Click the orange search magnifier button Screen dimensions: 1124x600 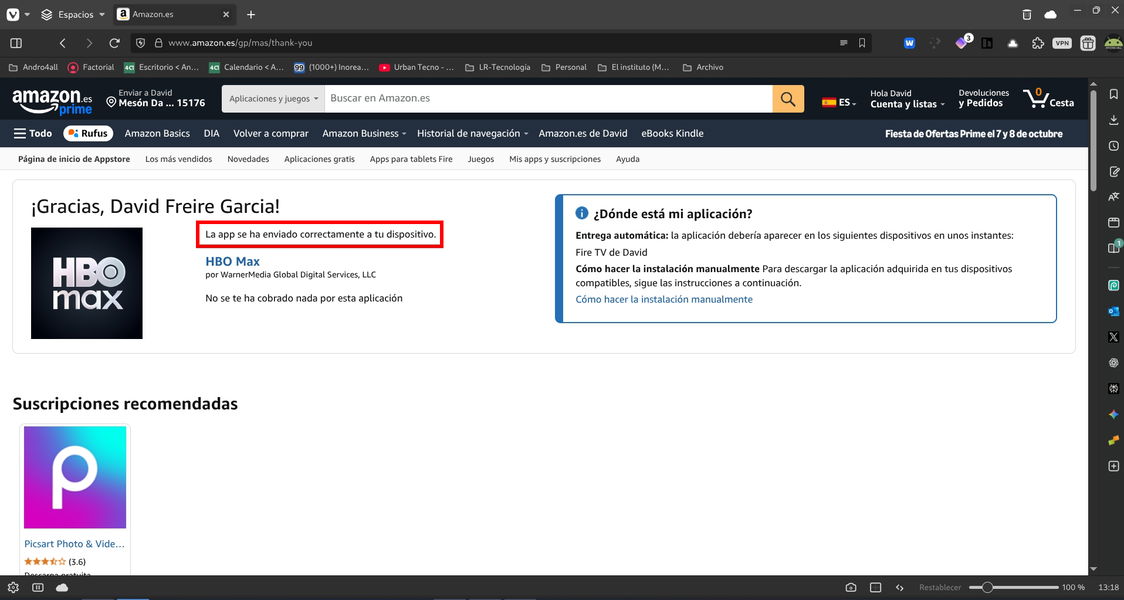click(788, 98)
